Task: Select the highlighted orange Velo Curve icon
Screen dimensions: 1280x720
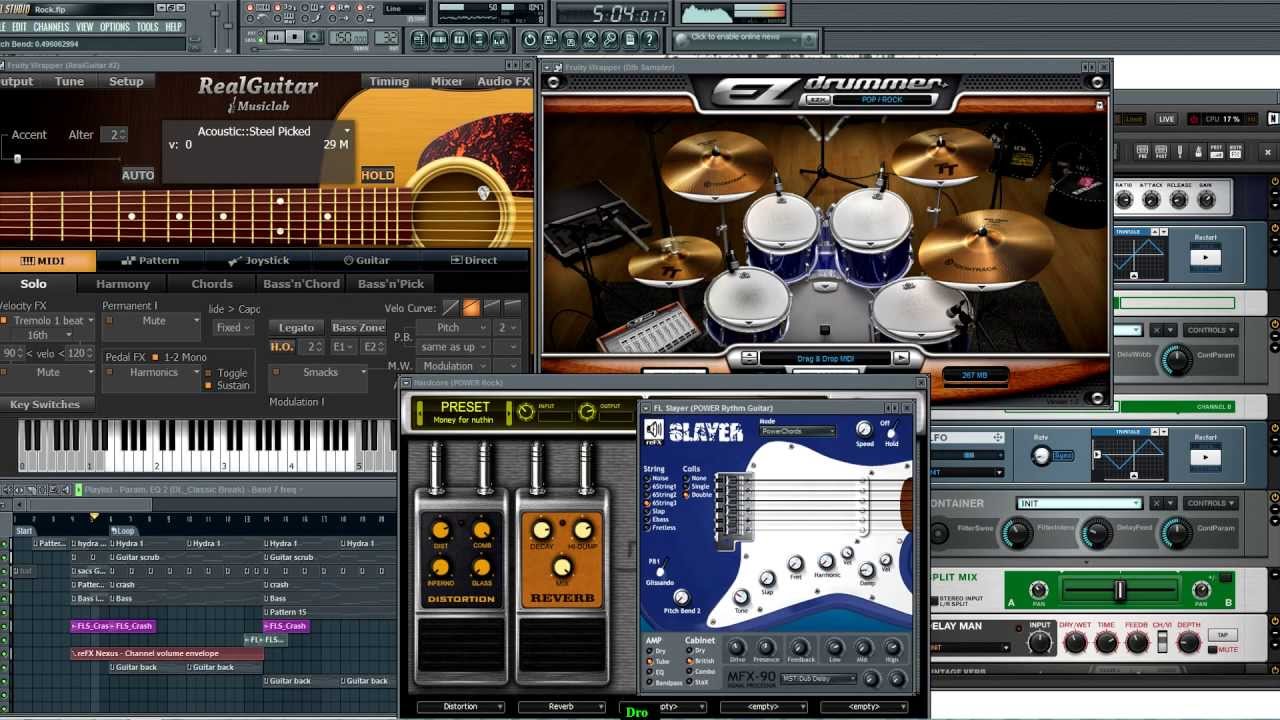Action: [471, 308]
